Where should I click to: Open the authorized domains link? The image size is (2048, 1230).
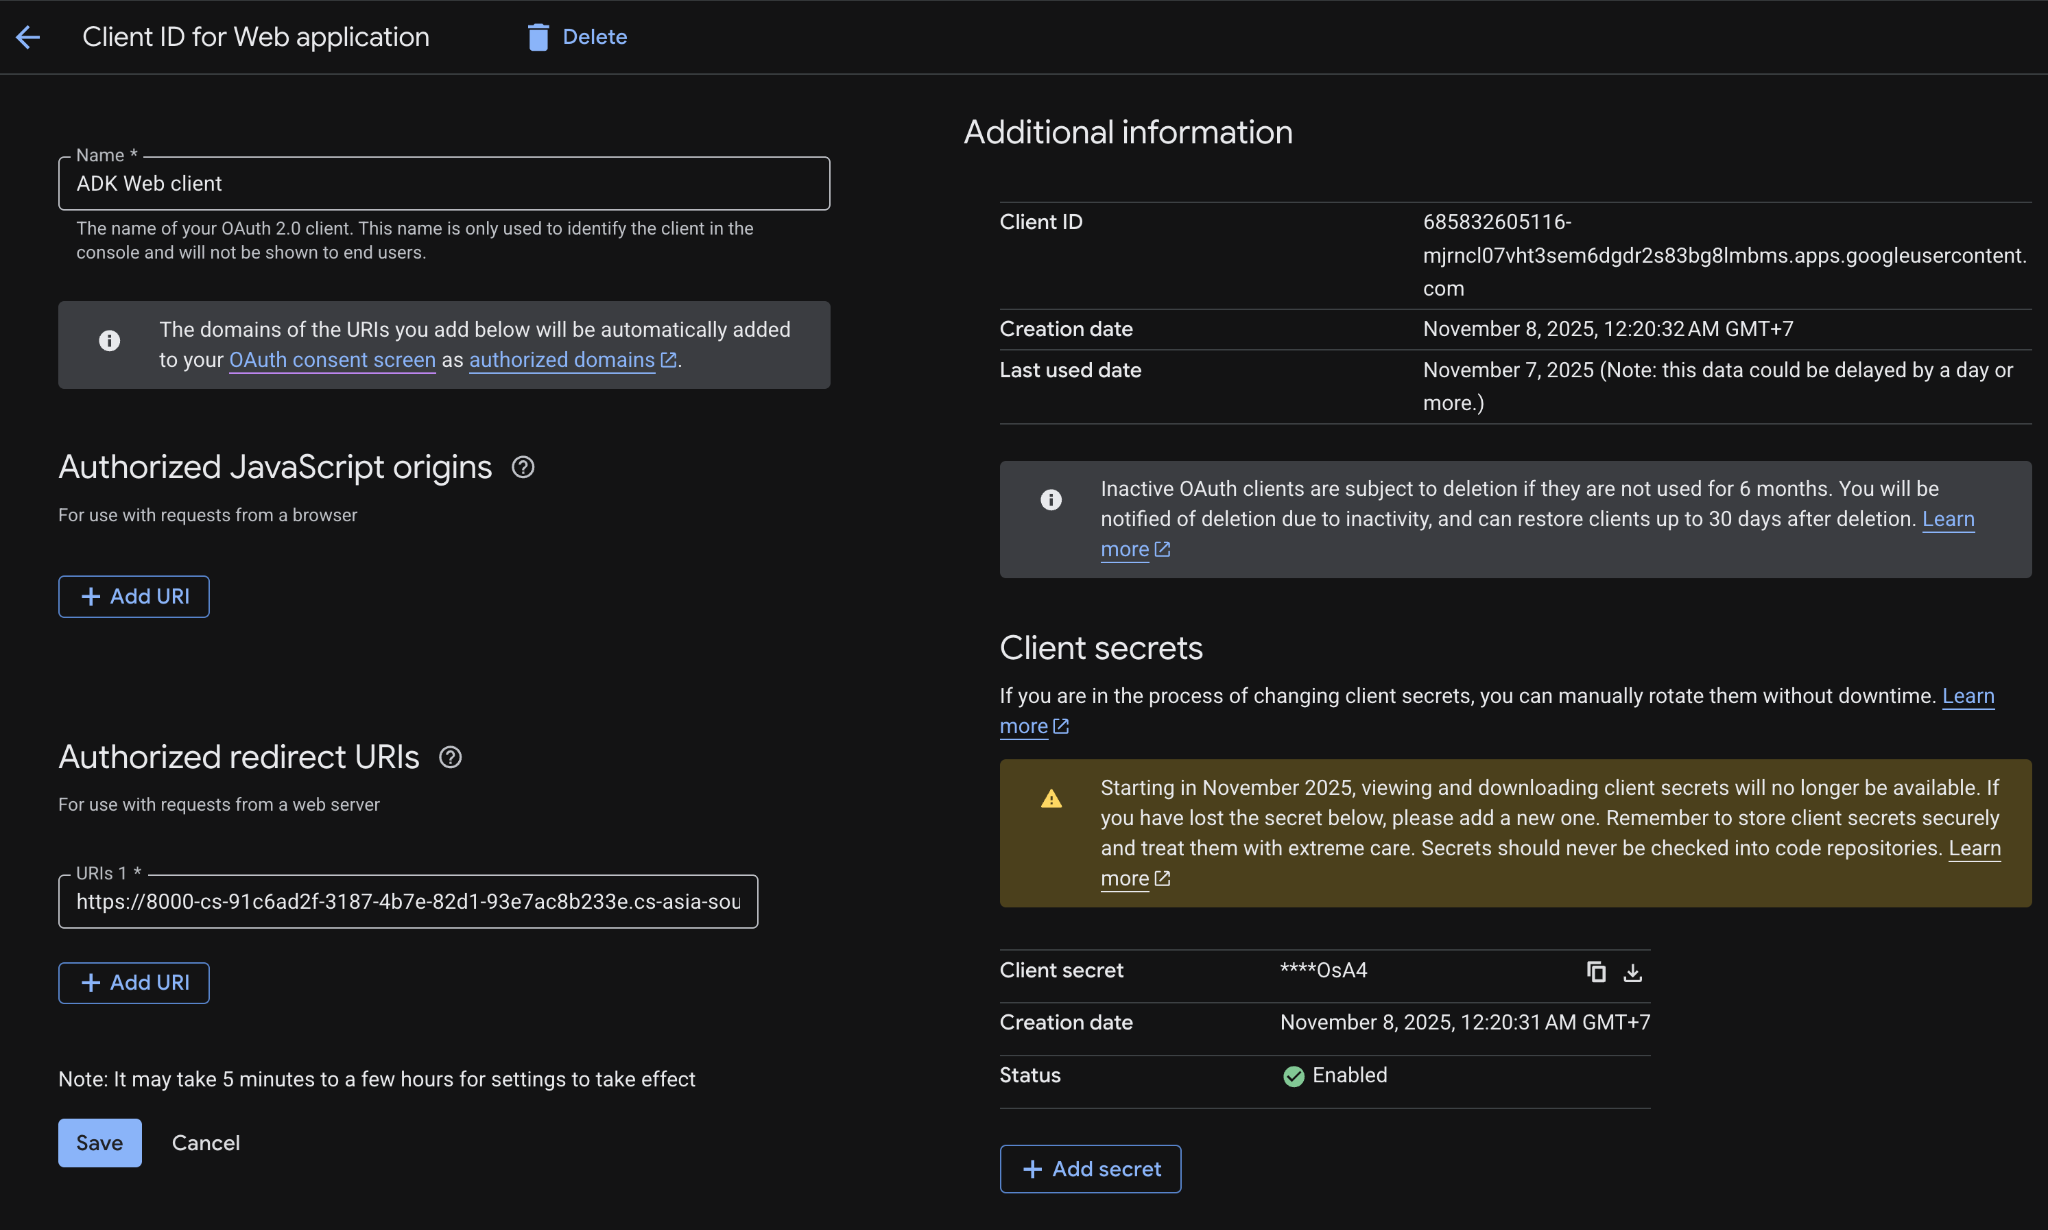(x=562, y=360)
